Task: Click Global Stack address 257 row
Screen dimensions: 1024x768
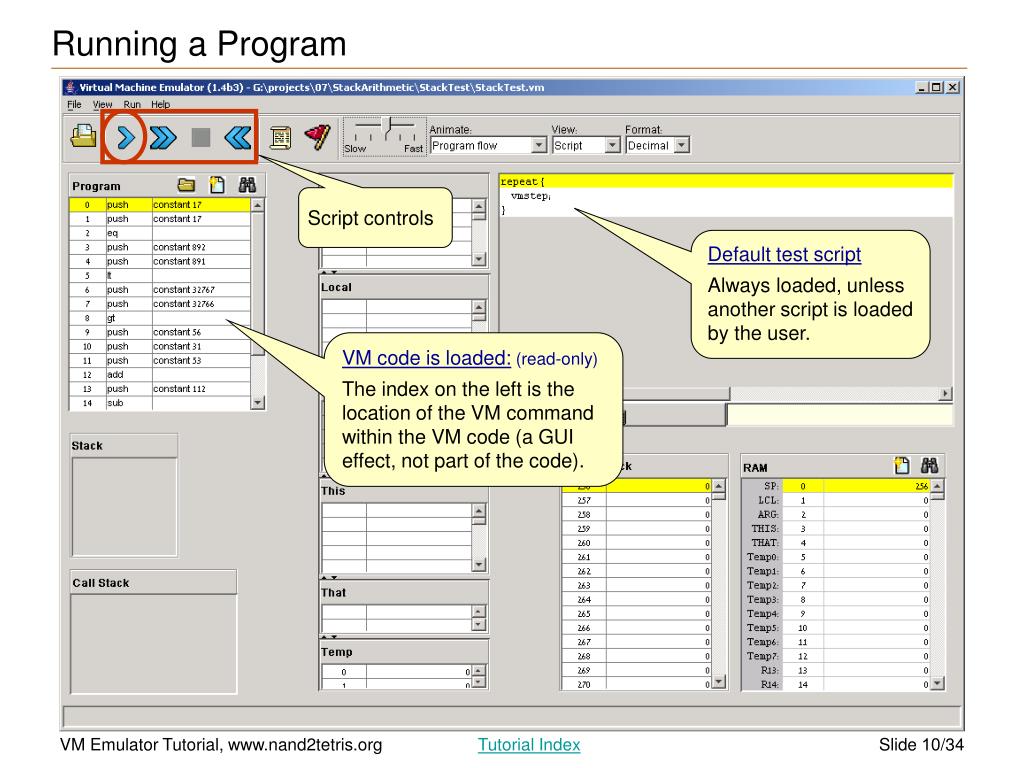Action: coord(636,500)
